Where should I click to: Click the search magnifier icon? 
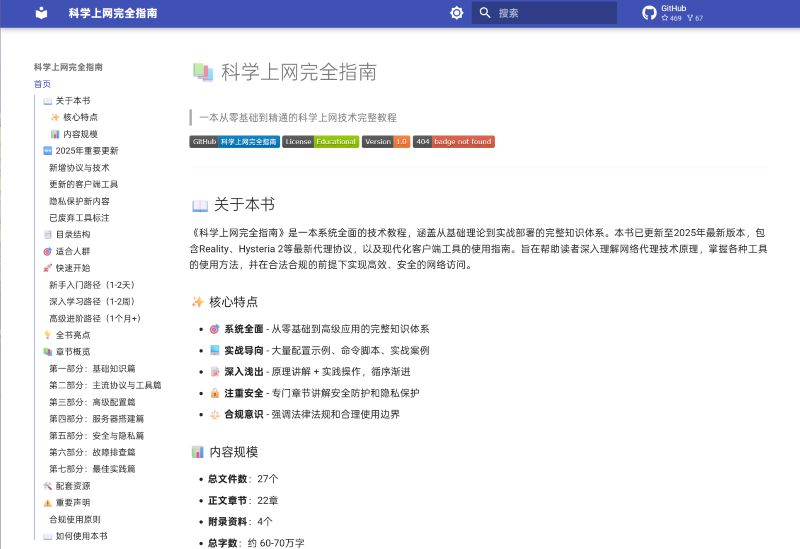[485, 13]
